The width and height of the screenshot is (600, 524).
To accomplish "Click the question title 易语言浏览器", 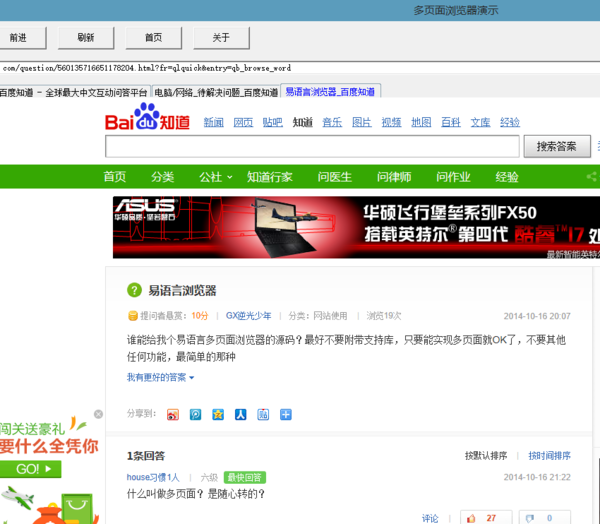I will [183, 291].
